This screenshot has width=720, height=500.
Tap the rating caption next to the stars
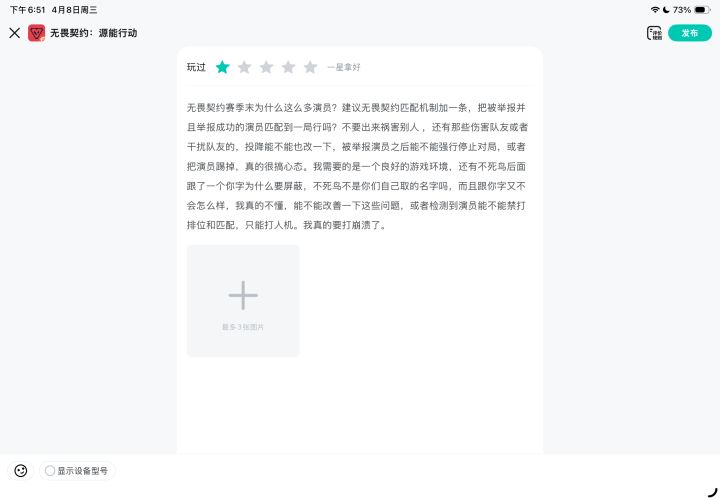tap(344, 67)
